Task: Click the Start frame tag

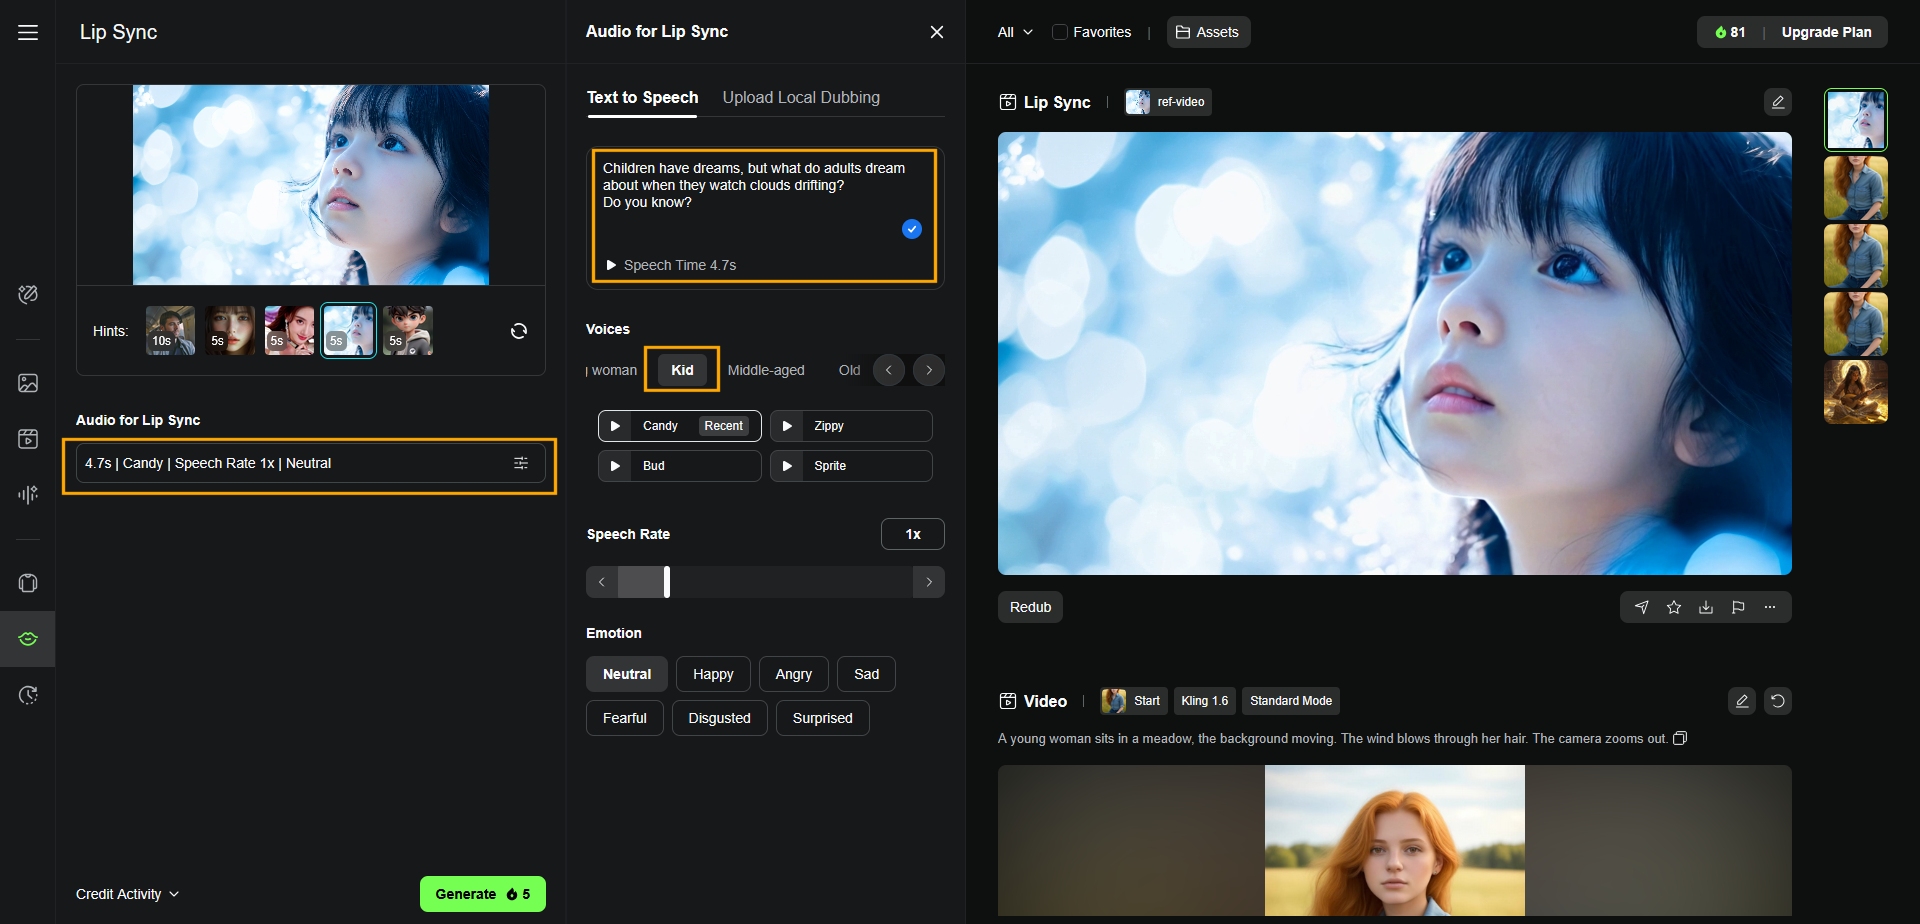Action: (1132, 701)
